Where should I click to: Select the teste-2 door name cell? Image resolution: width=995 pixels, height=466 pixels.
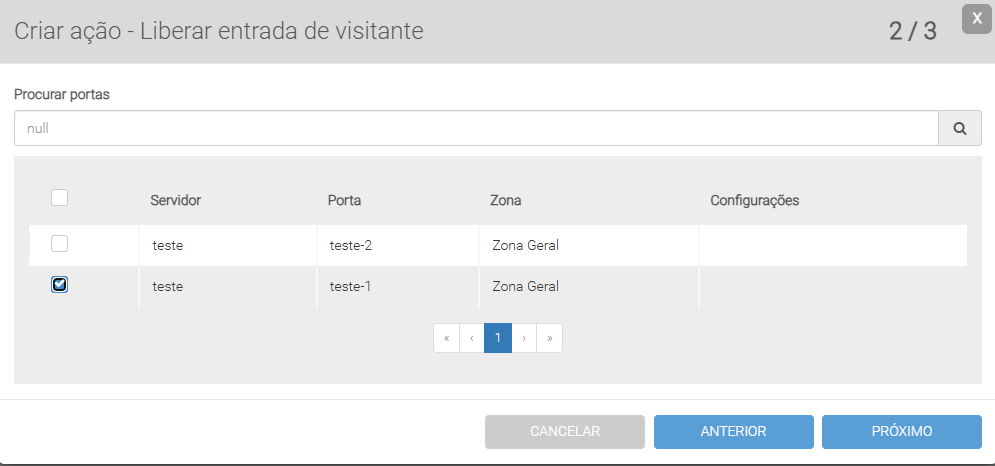coord(351,244)
